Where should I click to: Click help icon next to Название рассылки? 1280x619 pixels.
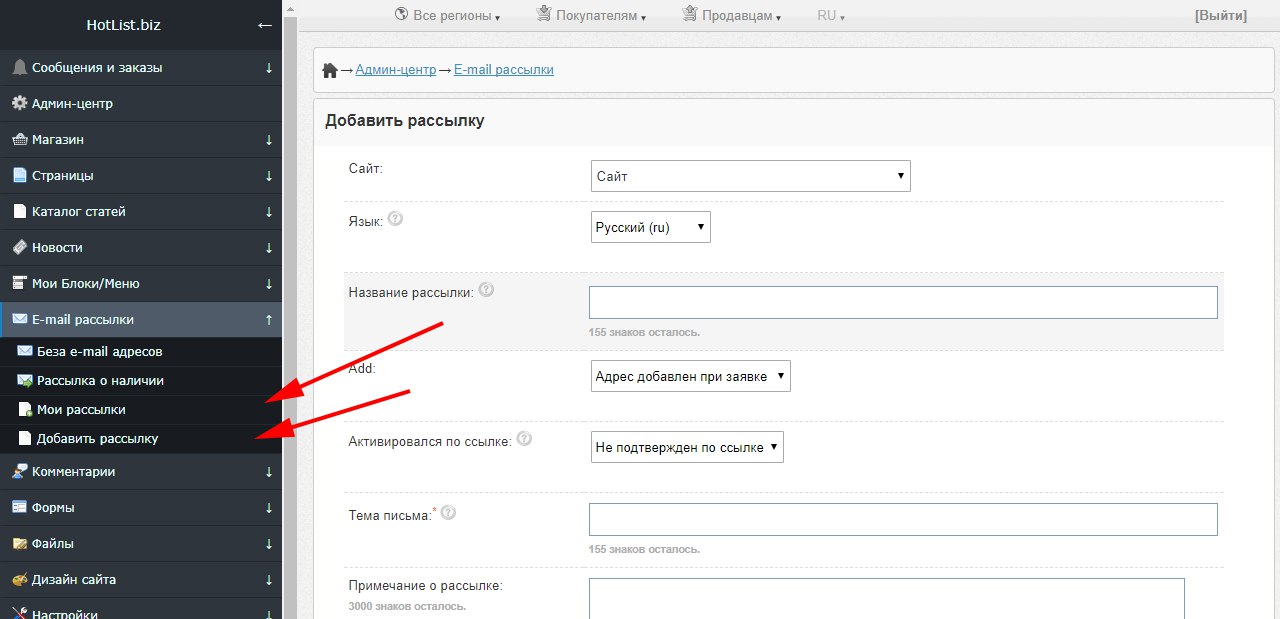pyautogui.click(x=486, y=290)
